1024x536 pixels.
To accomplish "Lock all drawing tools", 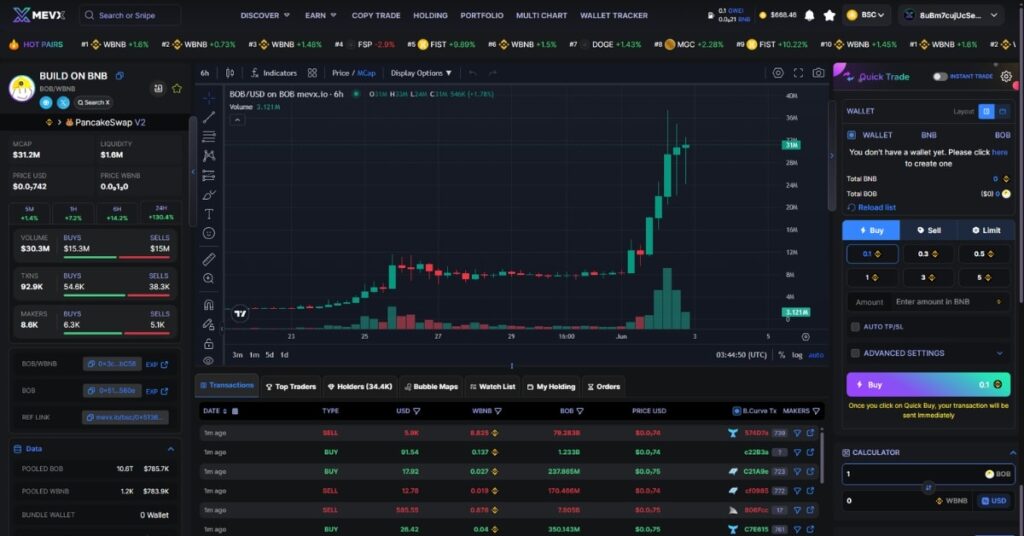I will tap(208, 343).
